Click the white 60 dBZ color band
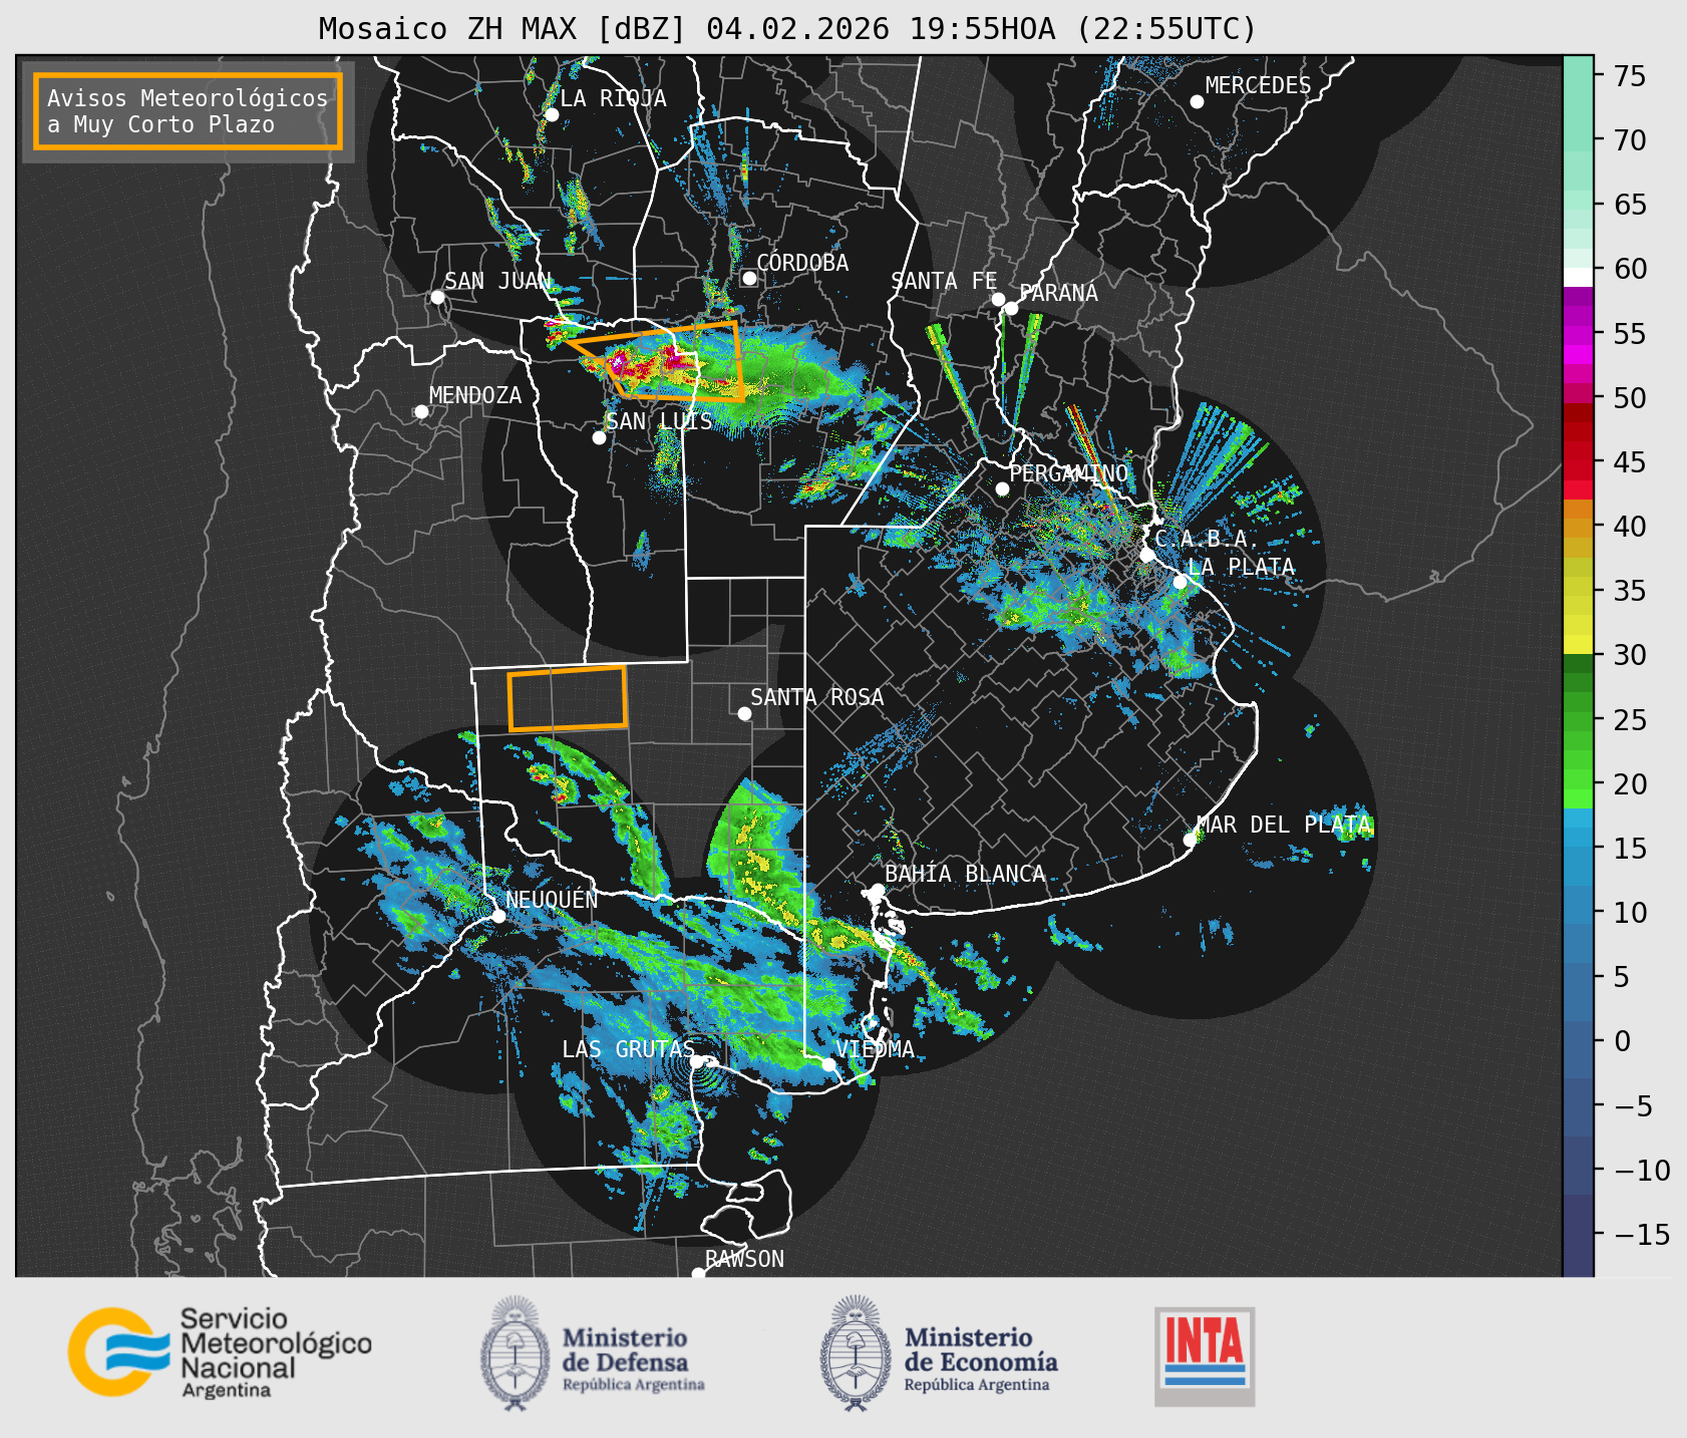Screen dimensions: 1687x1438 coord(1578,277)
